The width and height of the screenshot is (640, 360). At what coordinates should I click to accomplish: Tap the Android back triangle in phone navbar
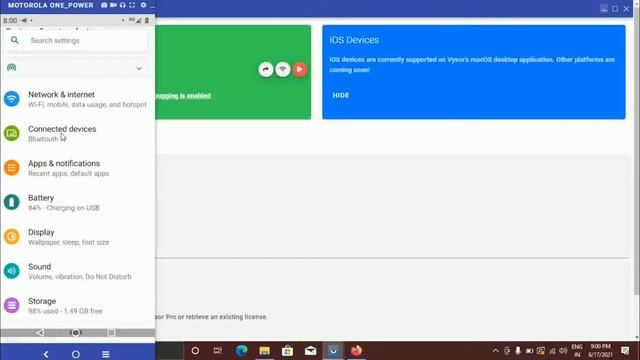click(x=40, y=333)
